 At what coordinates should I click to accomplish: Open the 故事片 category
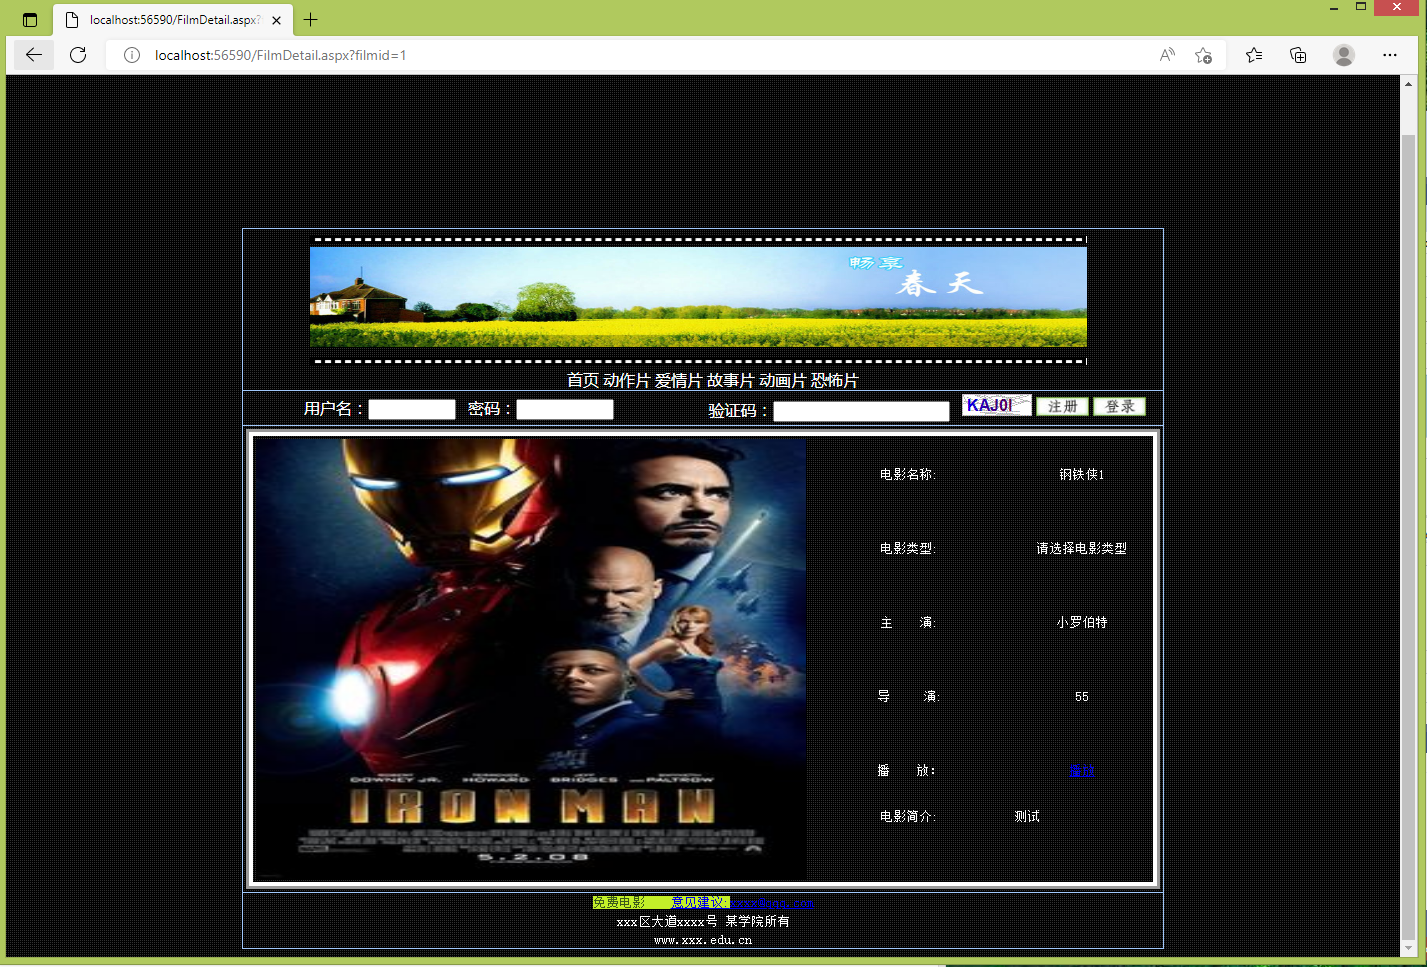pos(730,380)
